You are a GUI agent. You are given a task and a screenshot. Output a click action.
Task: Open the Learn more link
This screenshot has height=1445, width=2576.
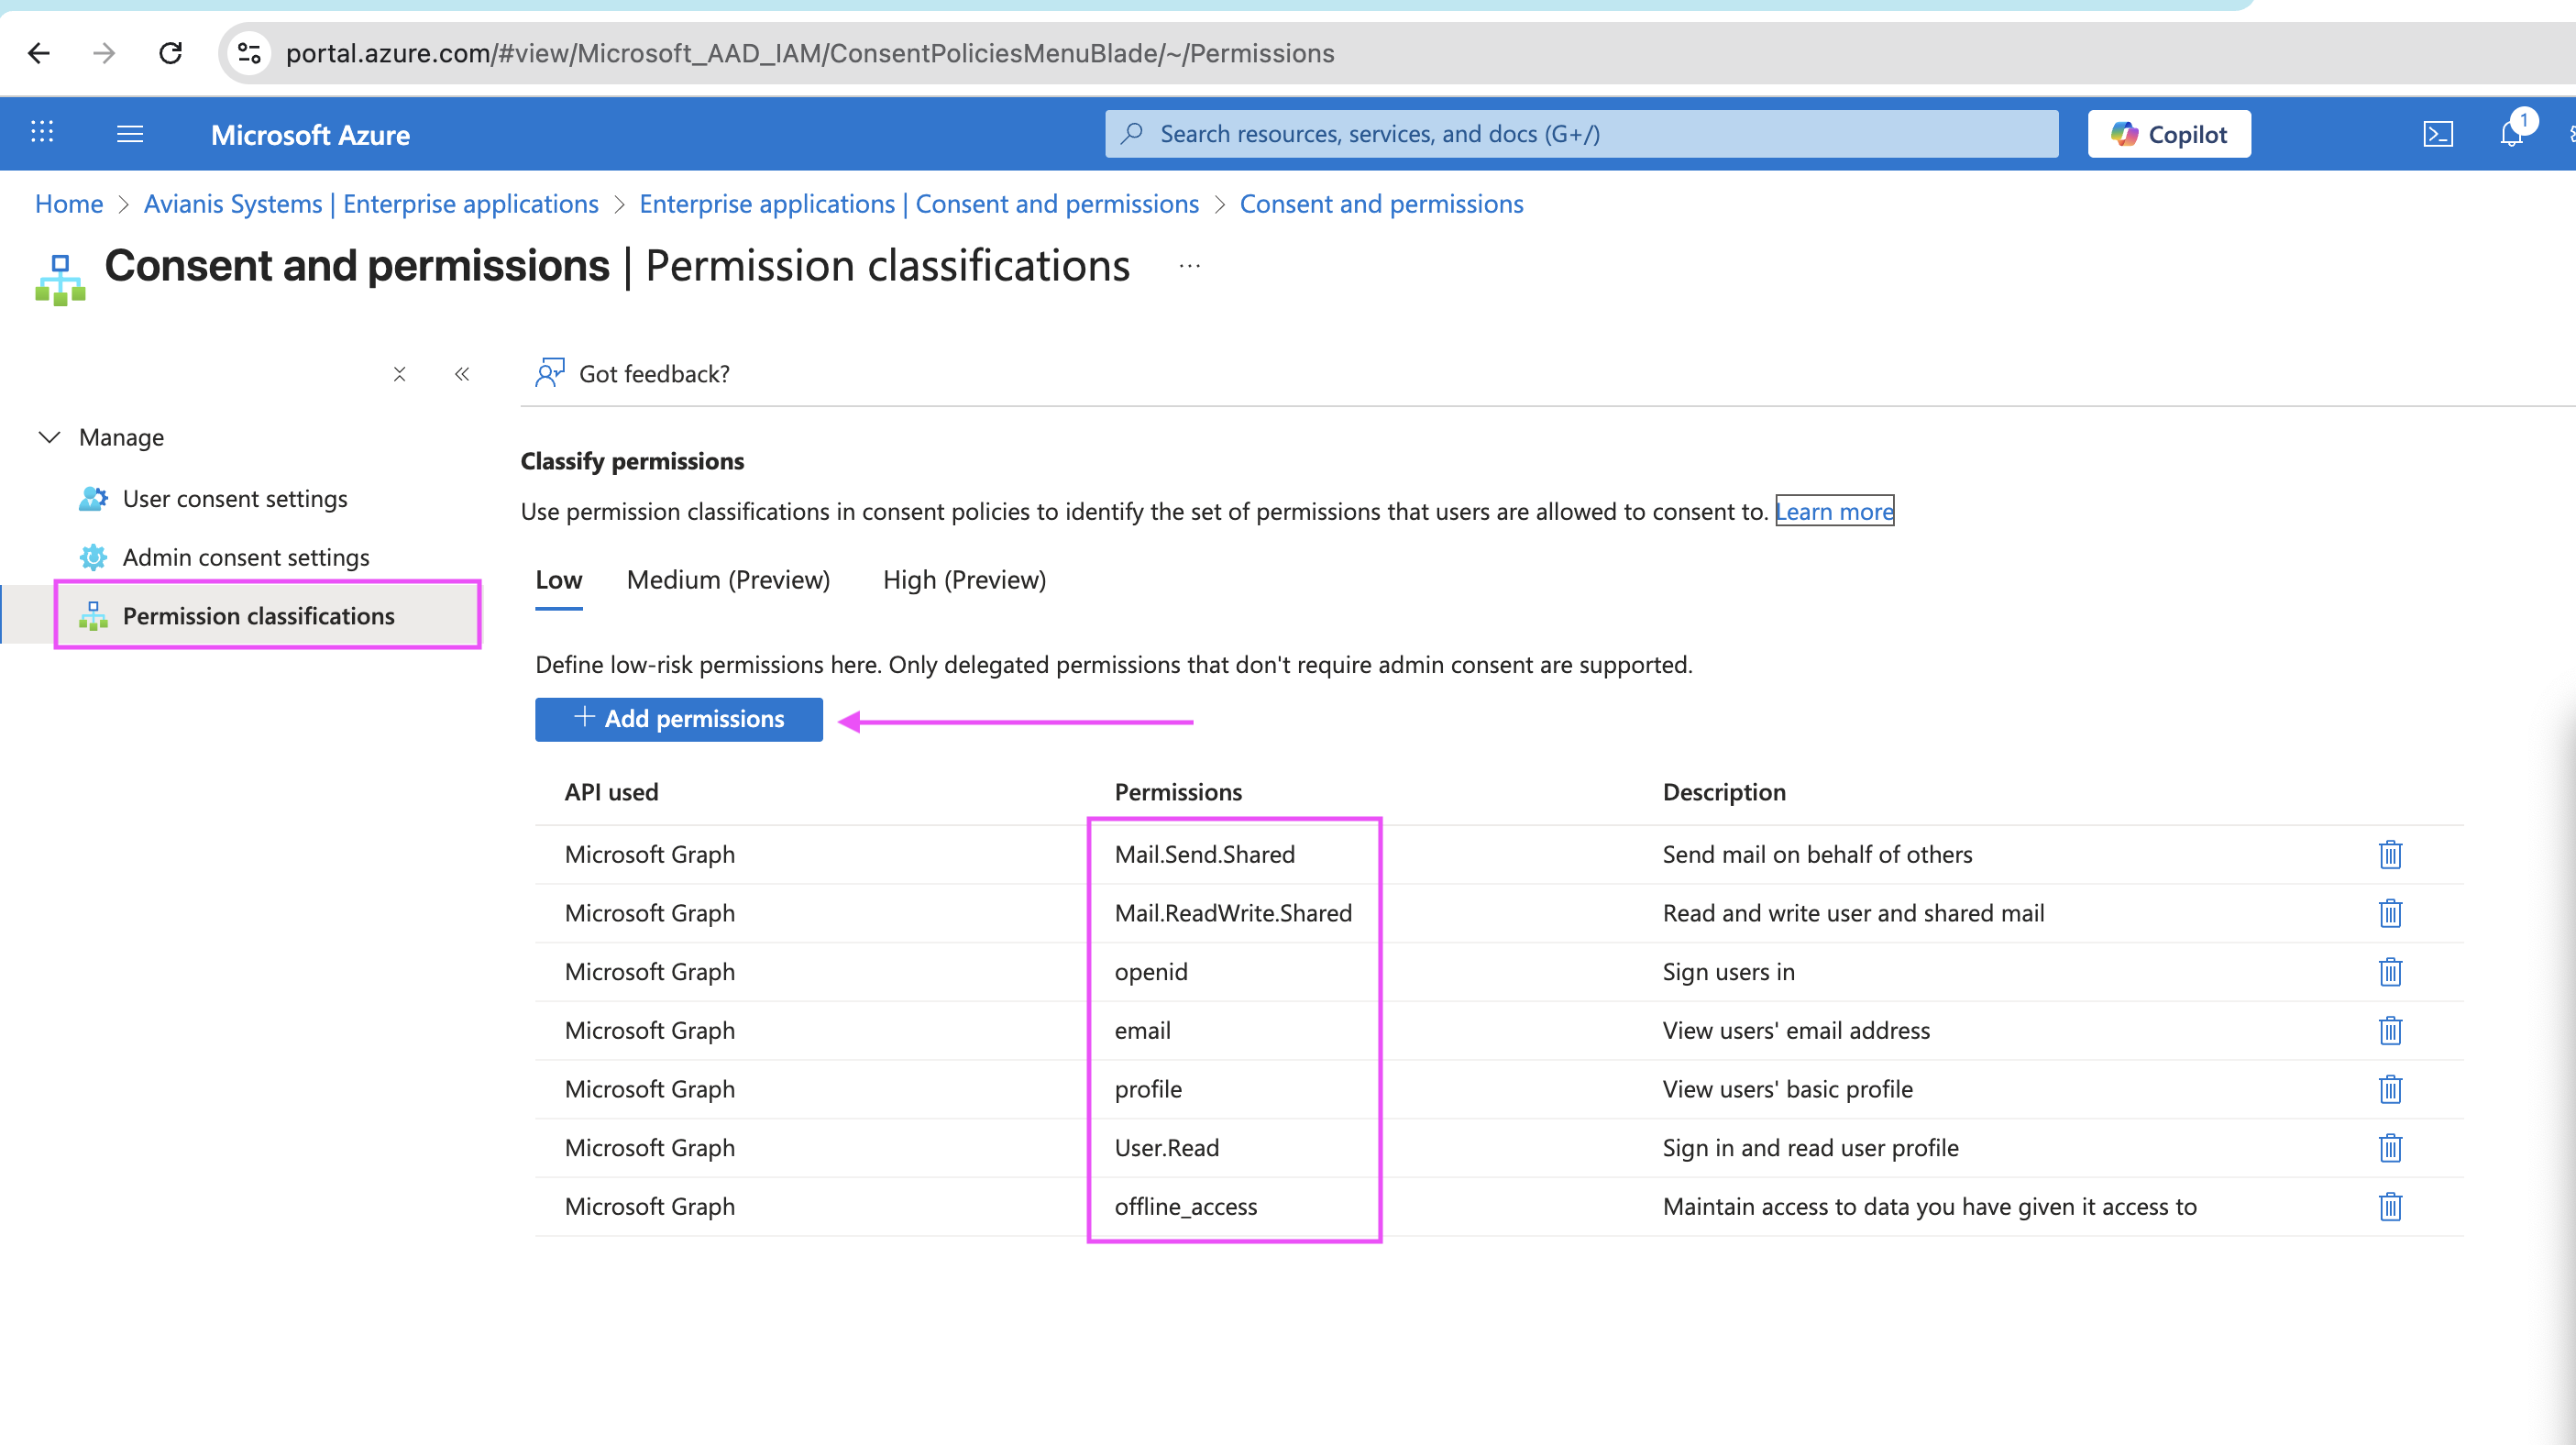[x=1834, y=511]
